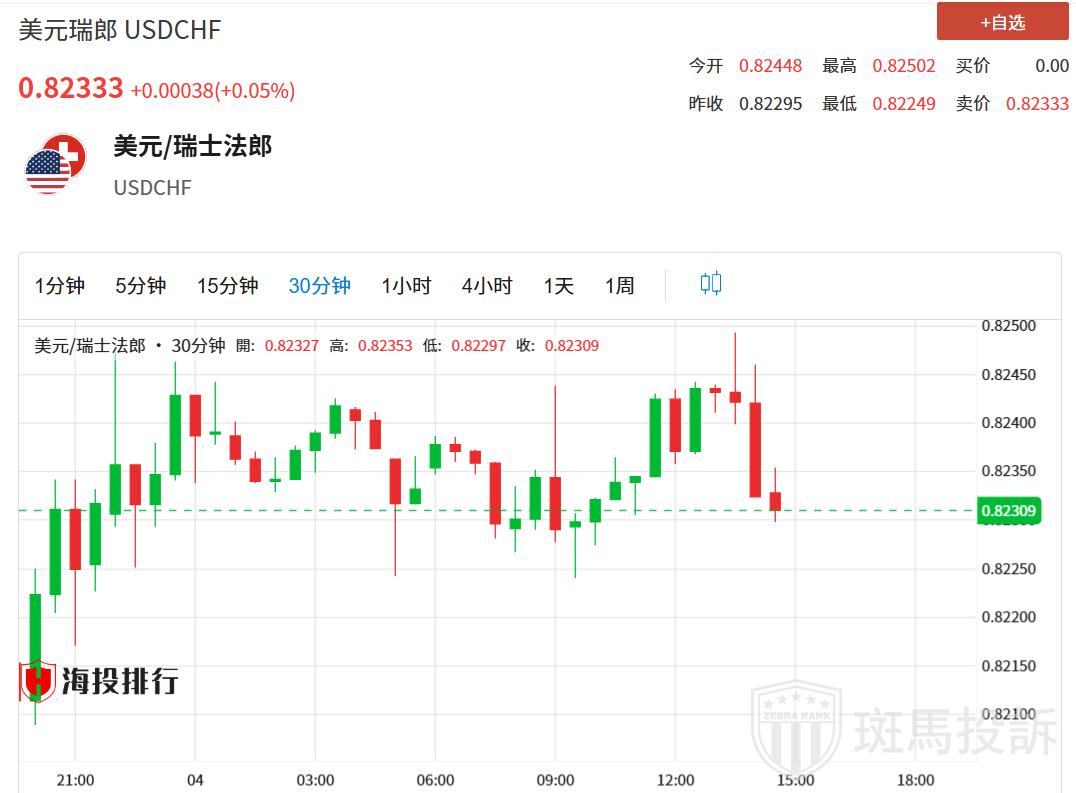Switch chart to 1小时 interval
1076x793 pixels.
[406, 286]
